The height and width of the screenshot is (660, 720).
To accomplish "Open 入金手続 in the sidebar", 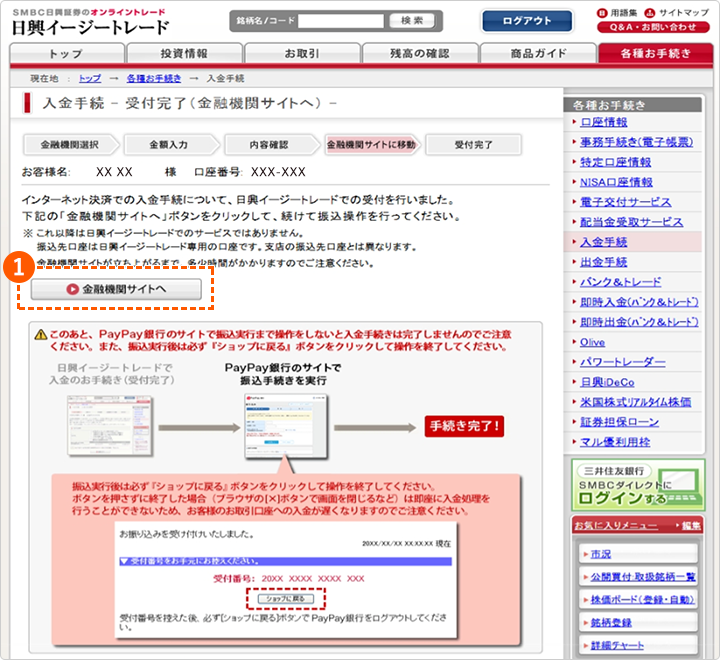I will [x=603, y=242].
